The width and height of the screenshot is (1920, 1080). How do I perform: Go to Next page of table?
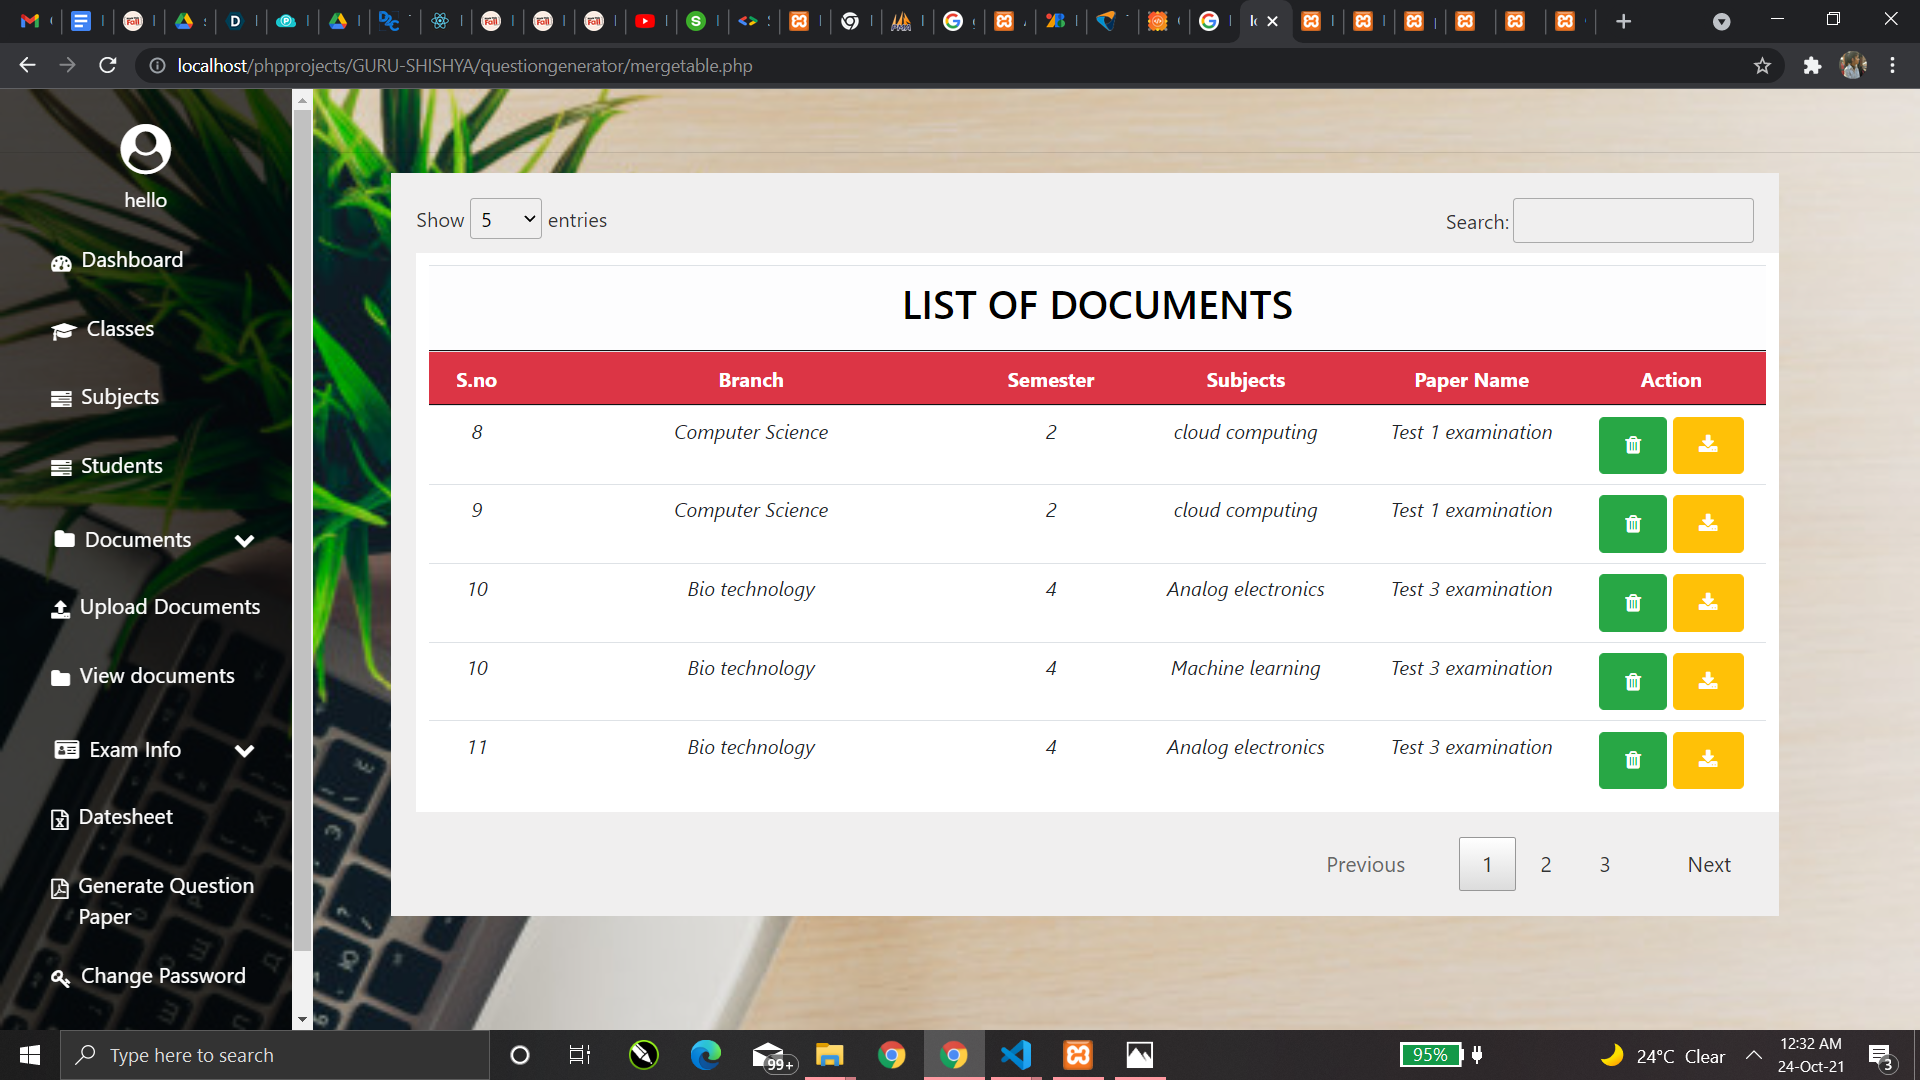pos(1708,865)
